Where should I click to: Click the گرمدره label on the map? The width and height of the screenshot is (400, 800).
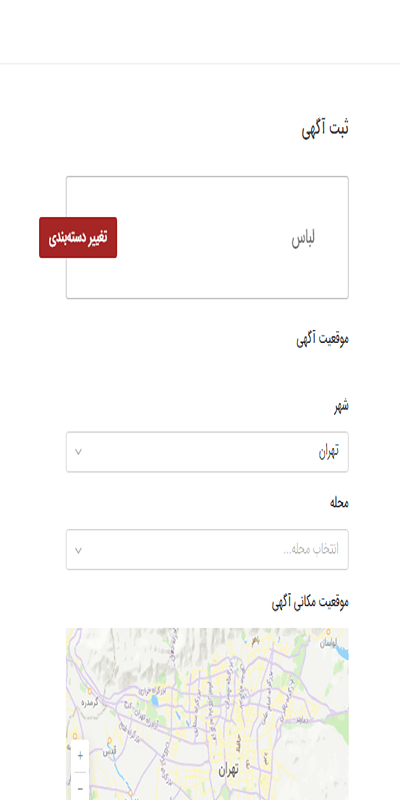(x=89, y=703)
